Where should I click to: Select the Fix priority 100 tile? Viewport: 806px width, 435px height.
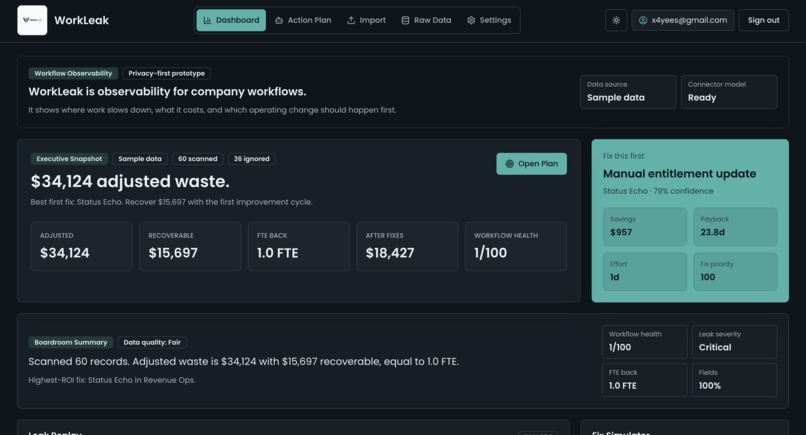click(x=735, y=271)
